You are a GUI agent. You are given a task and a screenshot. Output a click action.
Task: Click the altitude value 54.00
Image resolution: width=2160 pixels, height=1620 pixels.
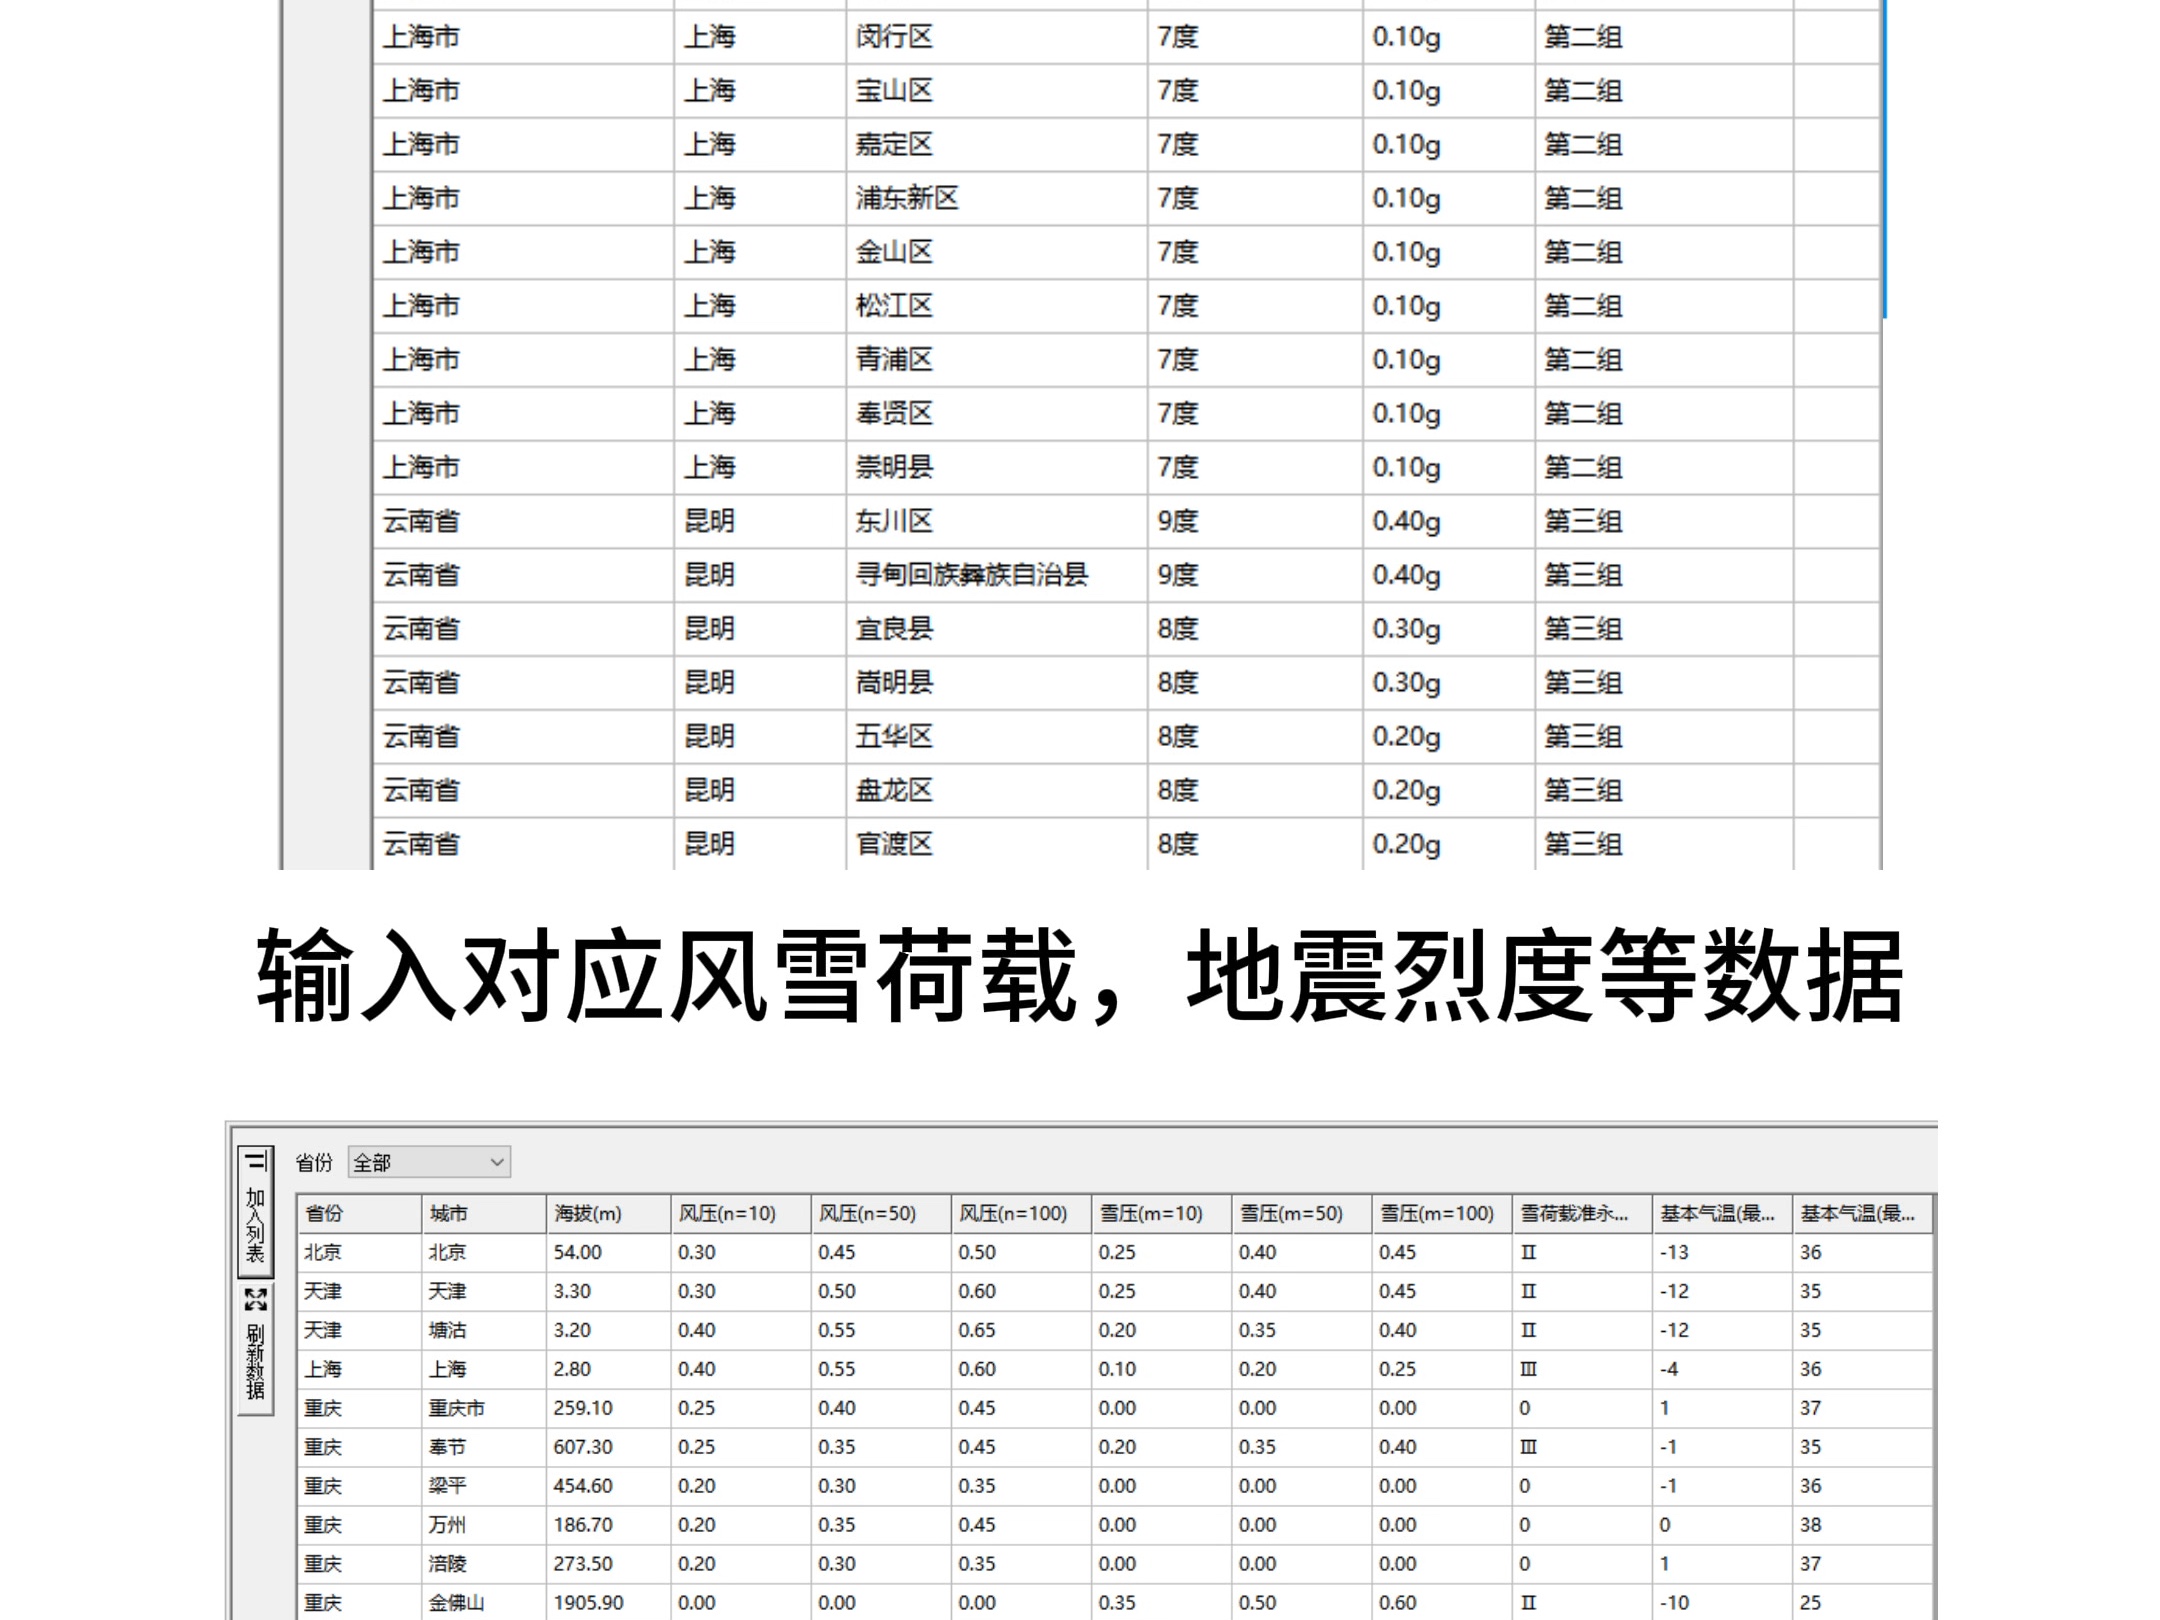[x=578, y=1252]
